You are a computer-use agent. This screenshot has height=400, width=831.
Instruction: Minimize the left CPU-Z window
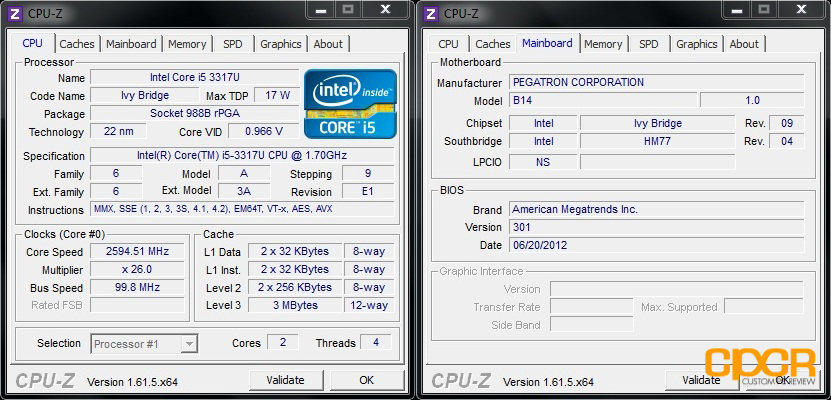click(320, 9)
